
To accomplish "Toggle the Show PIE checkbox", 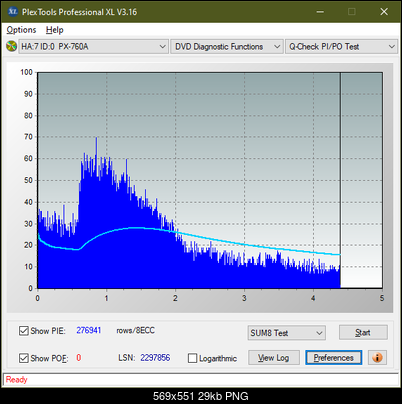I will pyautogui.click(x=24, y=331).
